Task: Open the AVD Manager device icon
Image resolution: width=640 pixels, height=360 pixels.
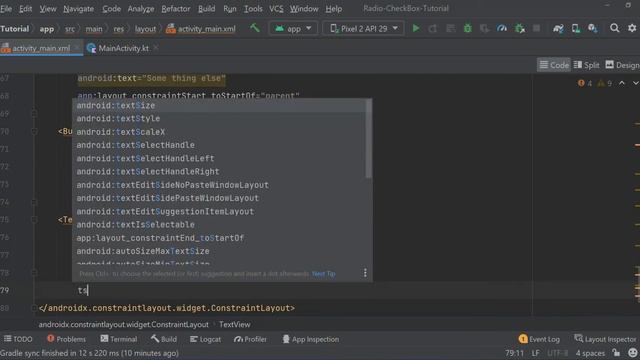Action: [576, 28]
